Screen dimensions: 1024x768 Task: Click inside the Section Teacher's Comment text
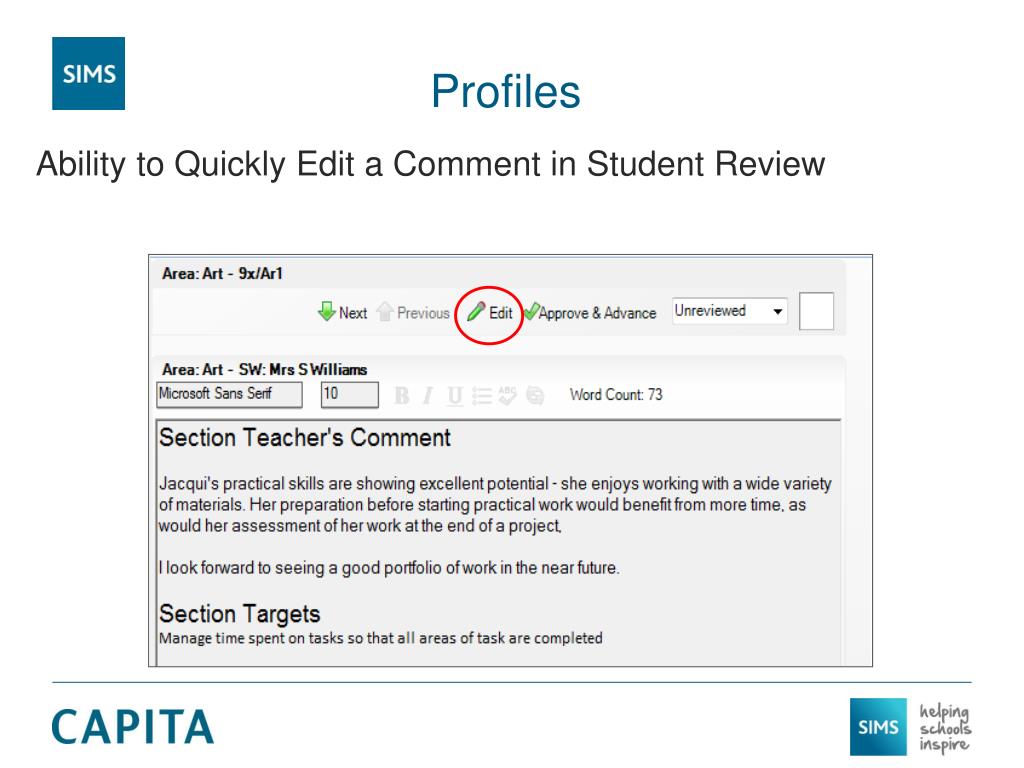[495, 504]
